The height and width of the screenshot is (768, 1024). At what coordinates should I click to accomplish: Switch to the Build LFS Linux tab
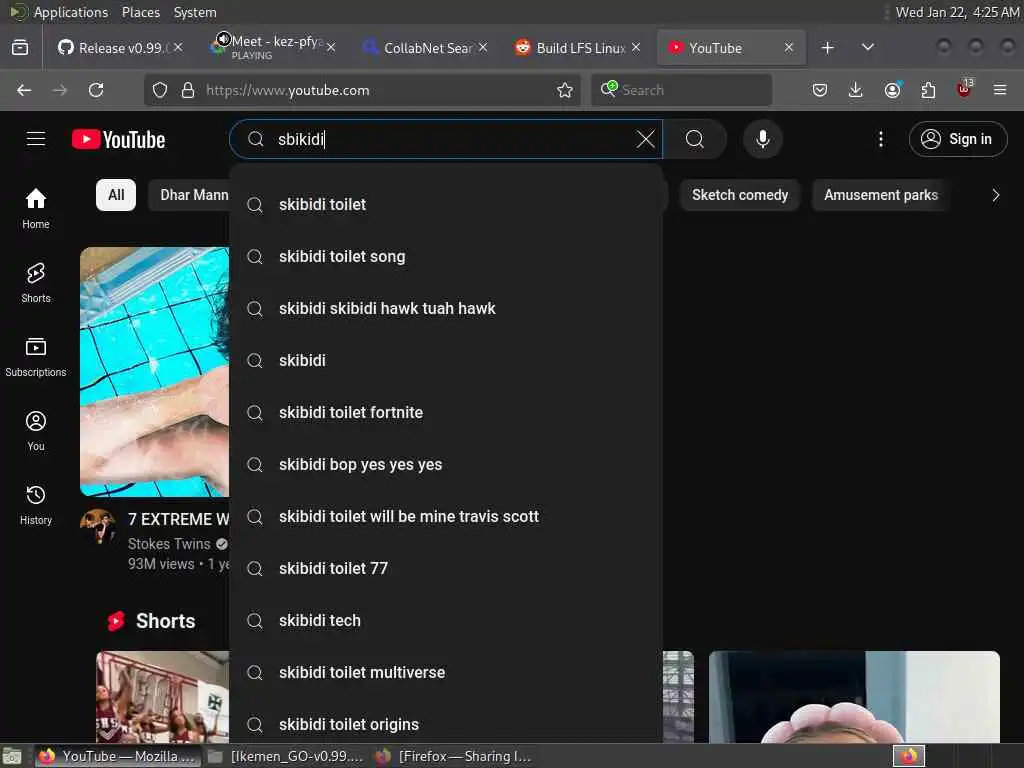coord(577,48)
